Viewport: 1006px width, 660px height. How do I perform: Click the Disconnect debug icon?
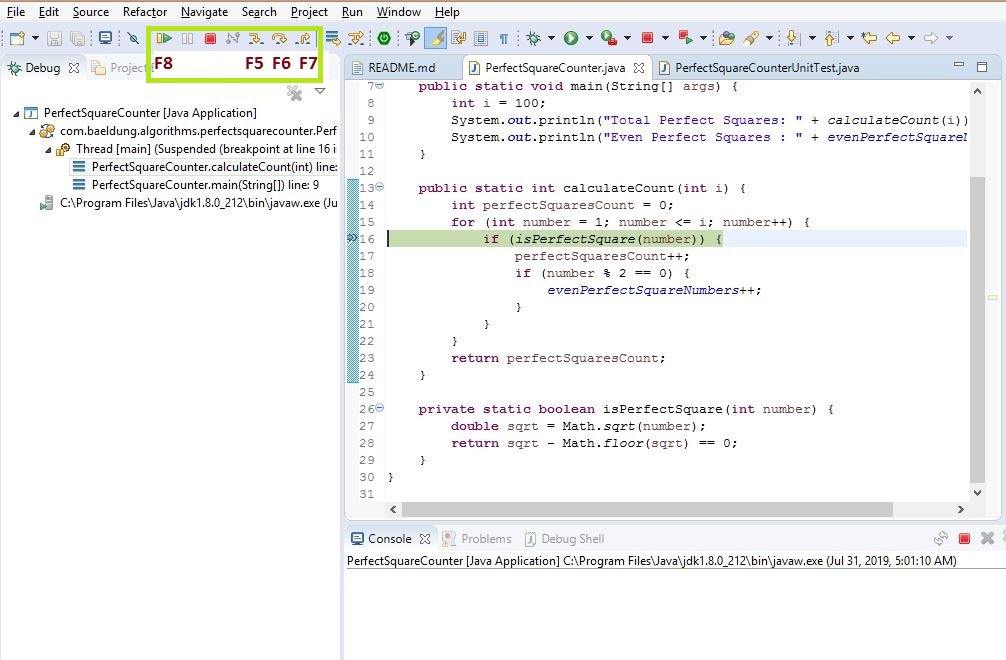(x=233, y=38)
